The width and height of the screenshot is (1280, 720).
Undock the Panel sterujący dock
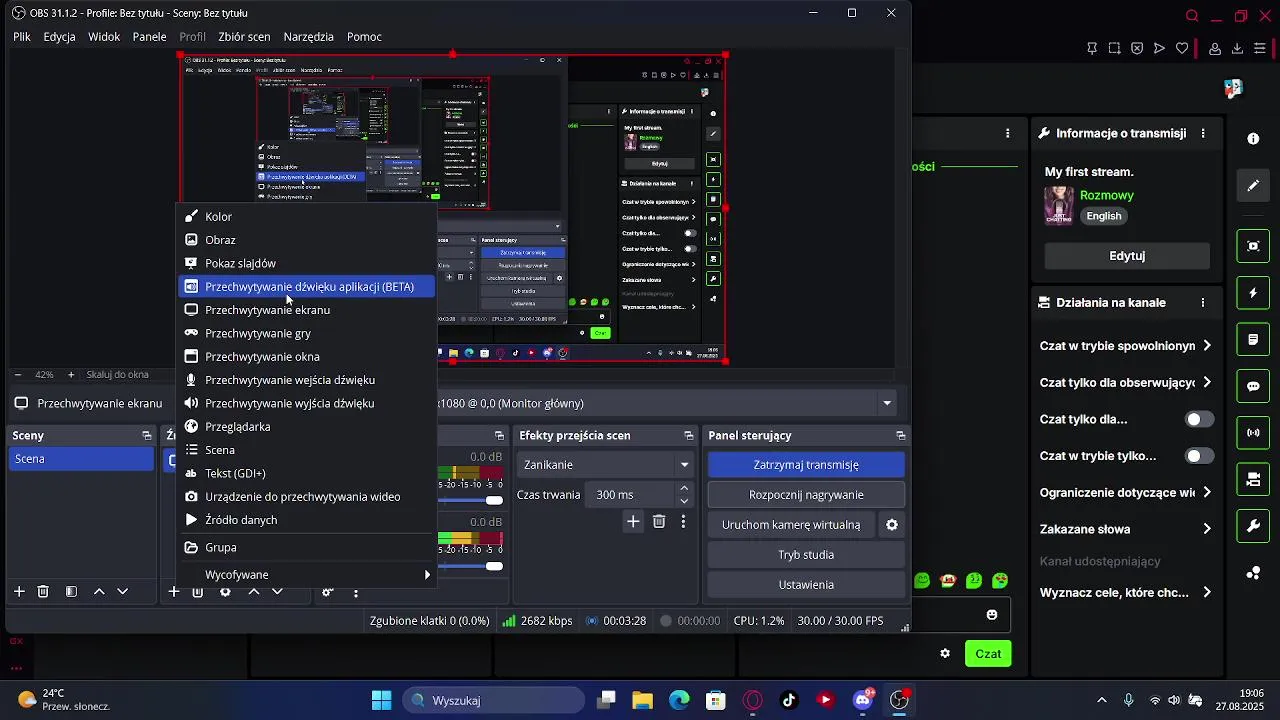[x=901, y=436]
